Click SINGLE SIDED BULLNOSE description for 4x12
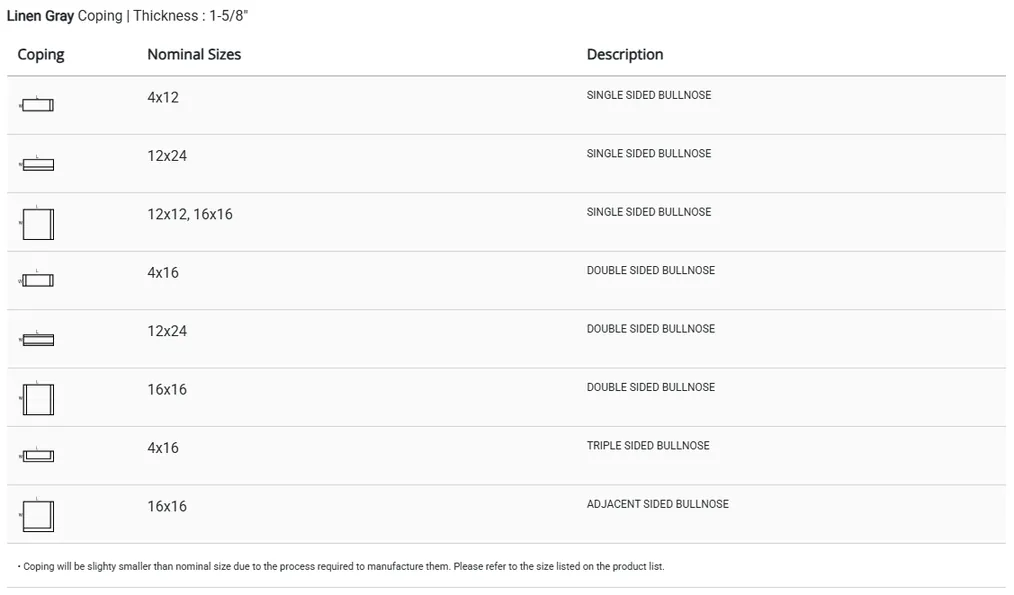Viewport: 1014px width, 595px height. point(649,96)
